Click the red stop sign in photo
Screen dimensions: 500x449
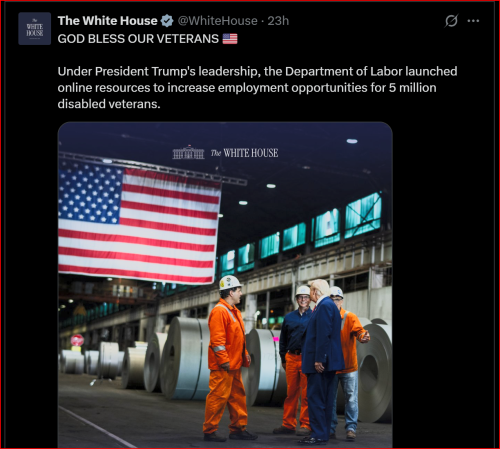77,340
